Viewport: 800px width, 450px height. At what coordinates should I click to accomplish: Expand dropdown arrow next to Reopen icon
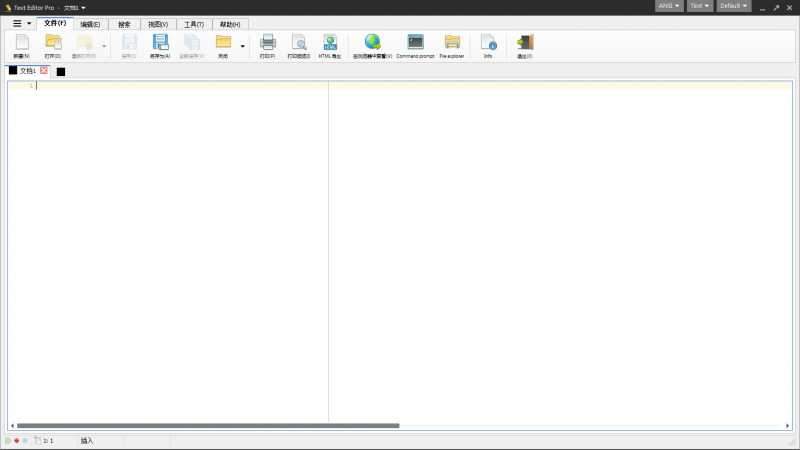click(104, 46)
